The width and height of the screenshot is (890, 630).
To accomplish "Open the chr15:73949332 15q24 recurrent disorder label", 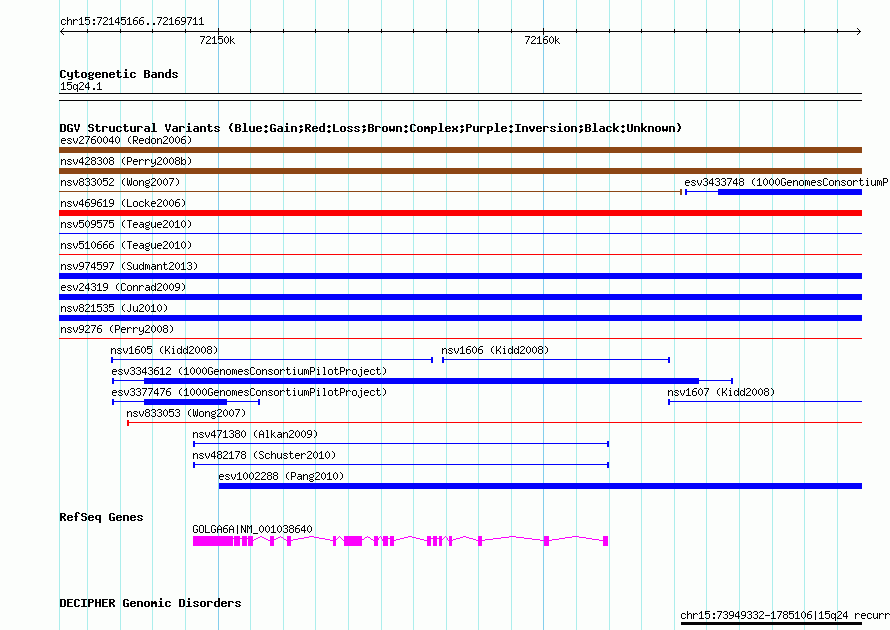I will click(x=784, y=615).
